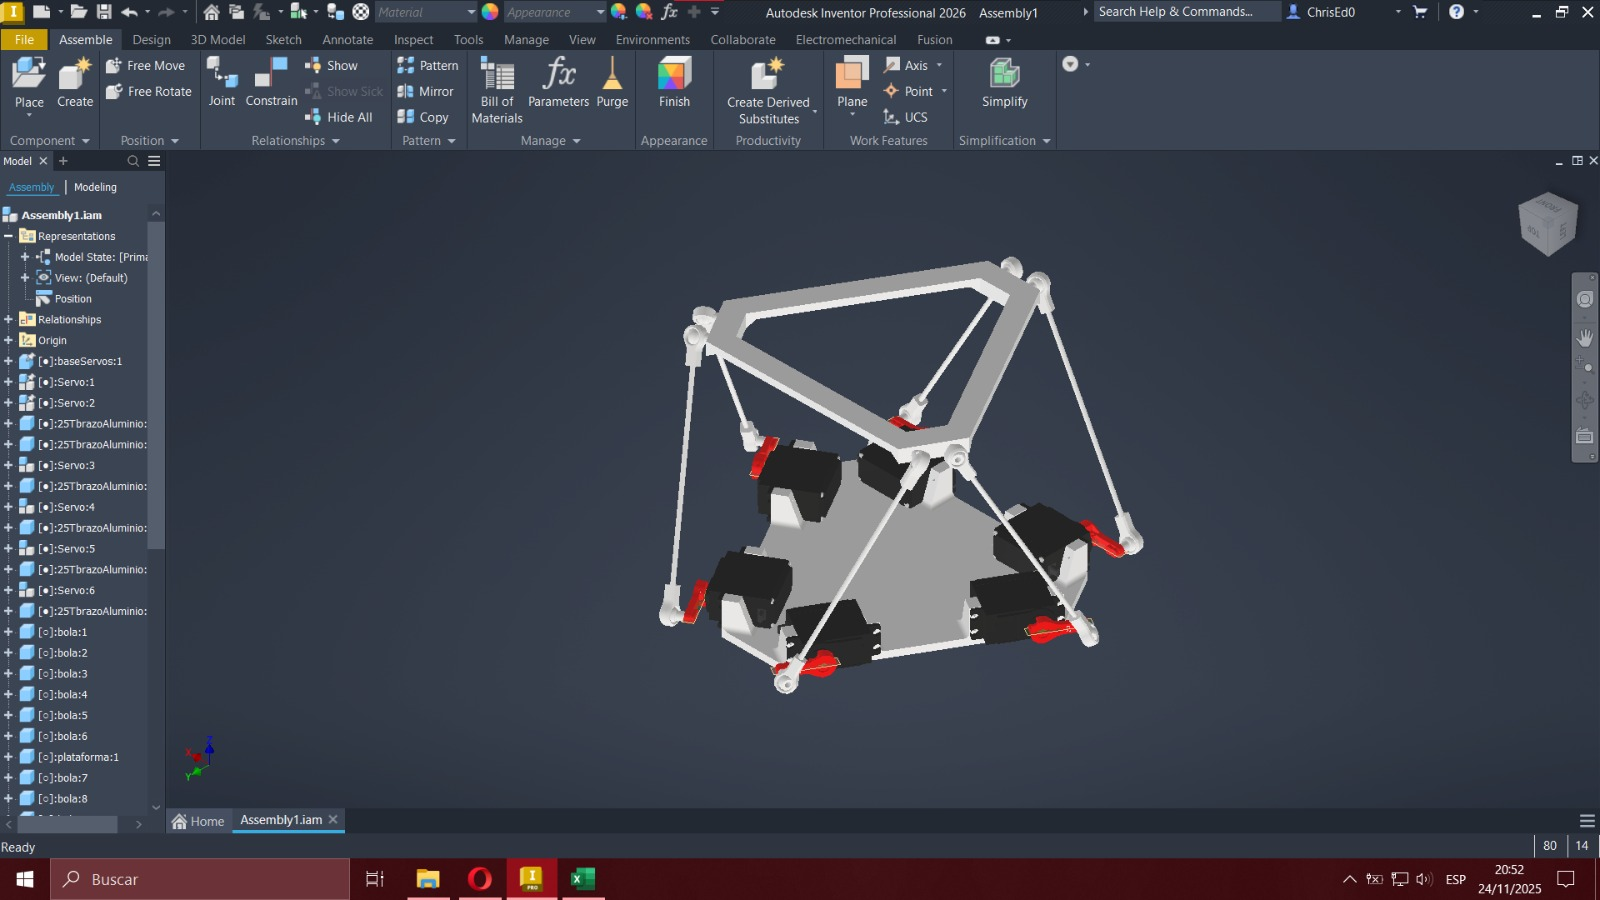Open the Material dropdown list

(x=471, y=12)
